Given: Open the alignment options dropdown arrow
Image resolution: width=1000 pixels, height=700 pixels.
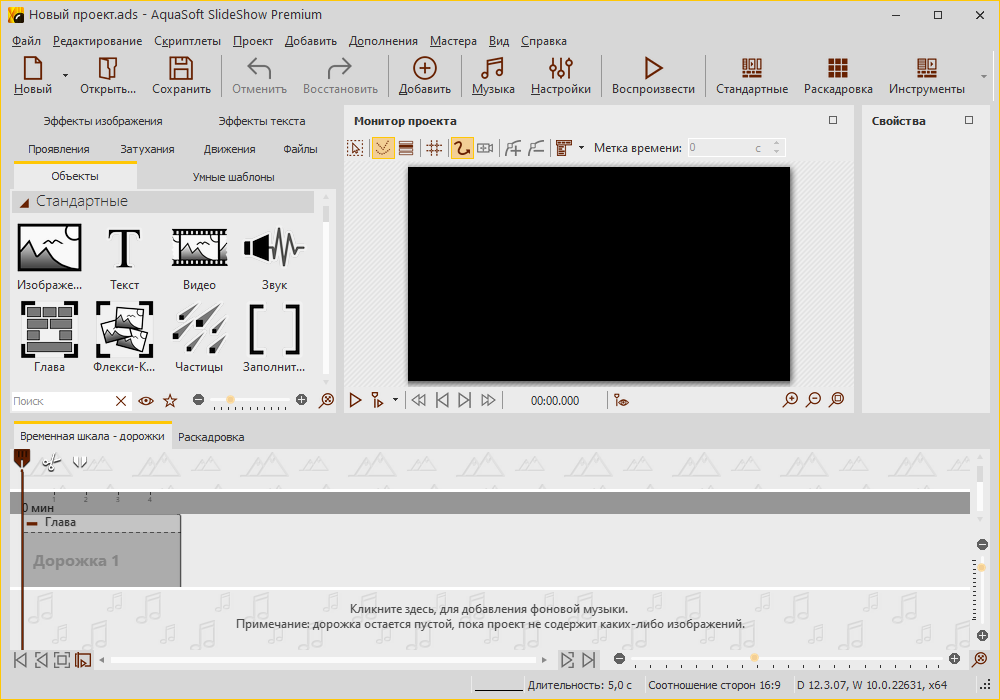Looking at the screenshot, I should [581, 148].
